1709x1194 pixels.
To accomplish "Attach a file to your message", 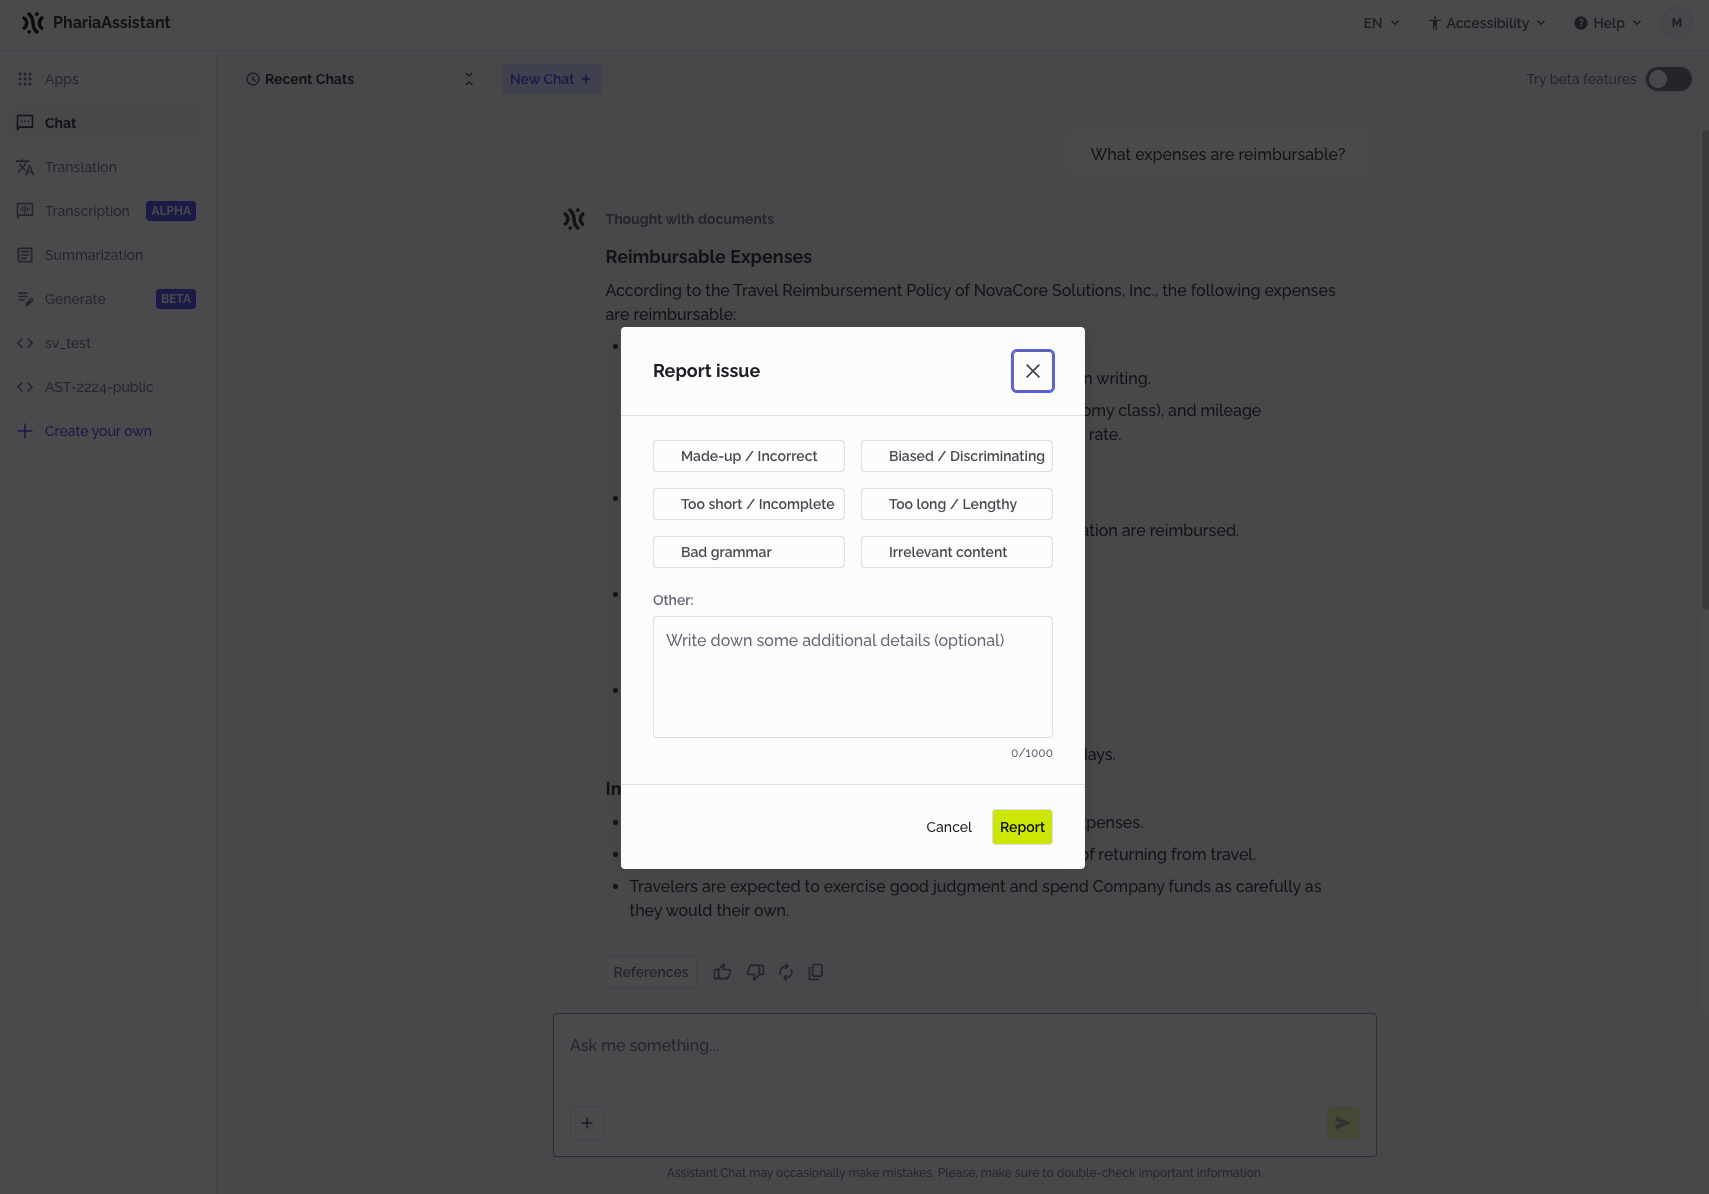I will coord(586,1123).
